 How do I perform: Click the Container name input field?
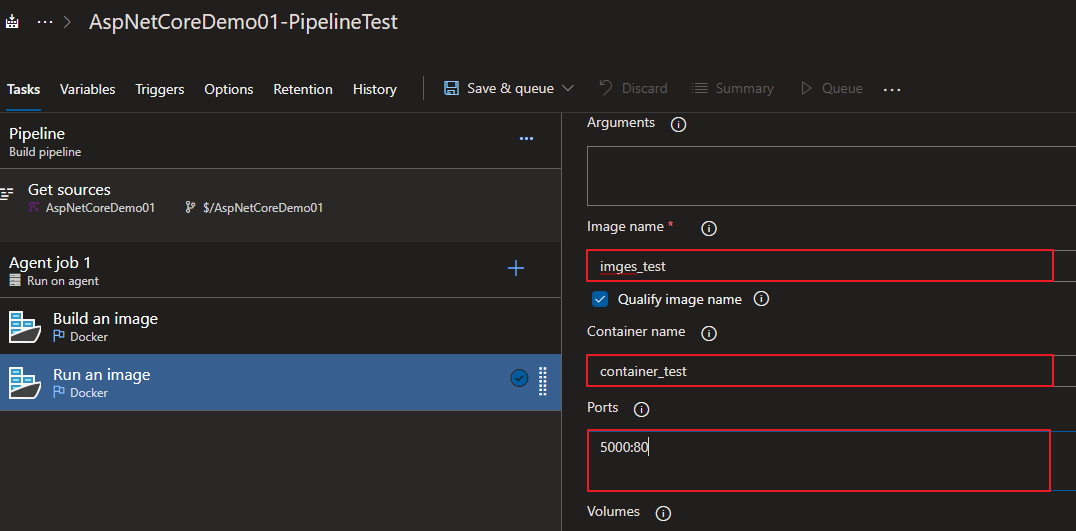point(818,371)
